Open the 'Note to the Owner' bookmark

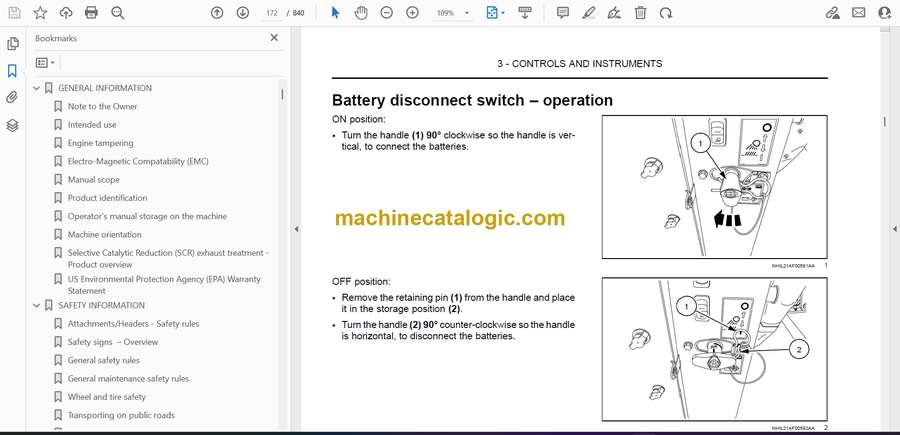pyautogui.click(x=103, y=106)
